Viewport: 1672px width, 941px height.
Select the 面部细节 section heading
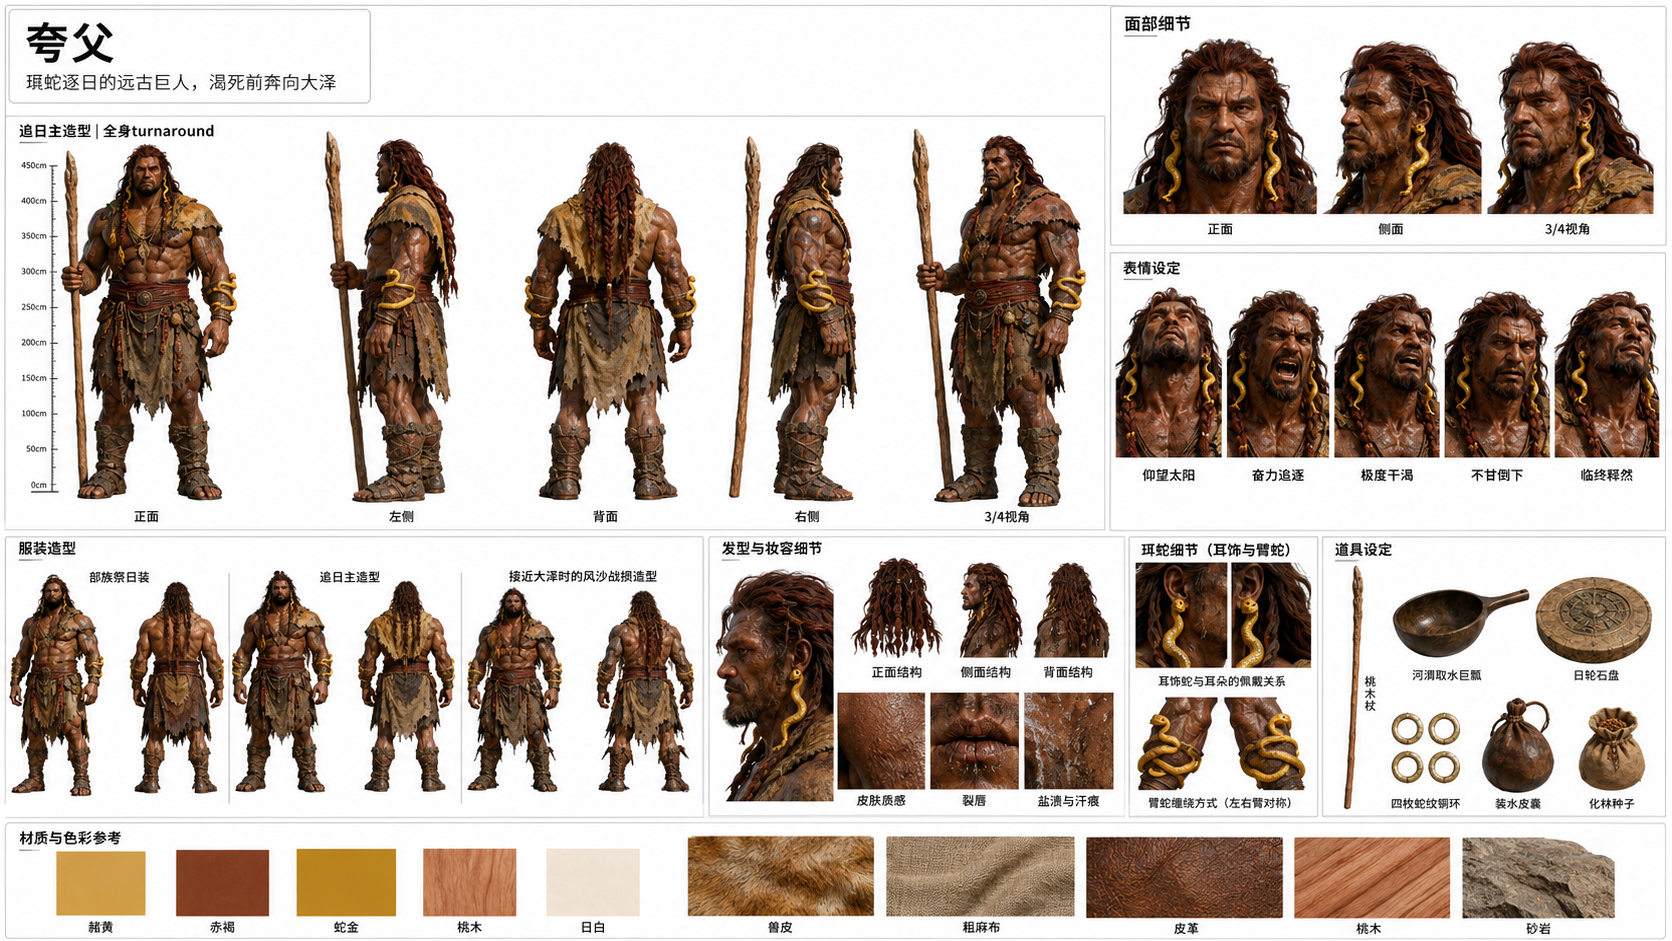click(1157, 23)
